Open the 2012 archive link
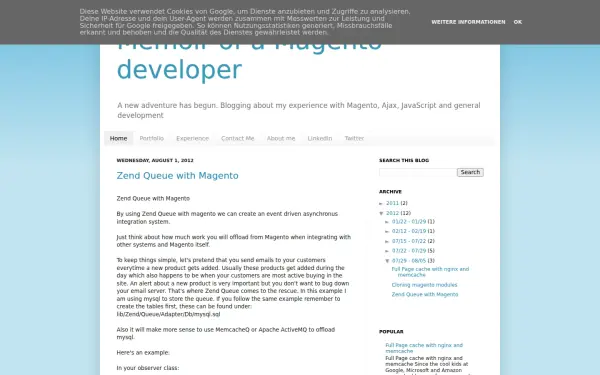Screen dimensions: 600x375 click(392, 213)
